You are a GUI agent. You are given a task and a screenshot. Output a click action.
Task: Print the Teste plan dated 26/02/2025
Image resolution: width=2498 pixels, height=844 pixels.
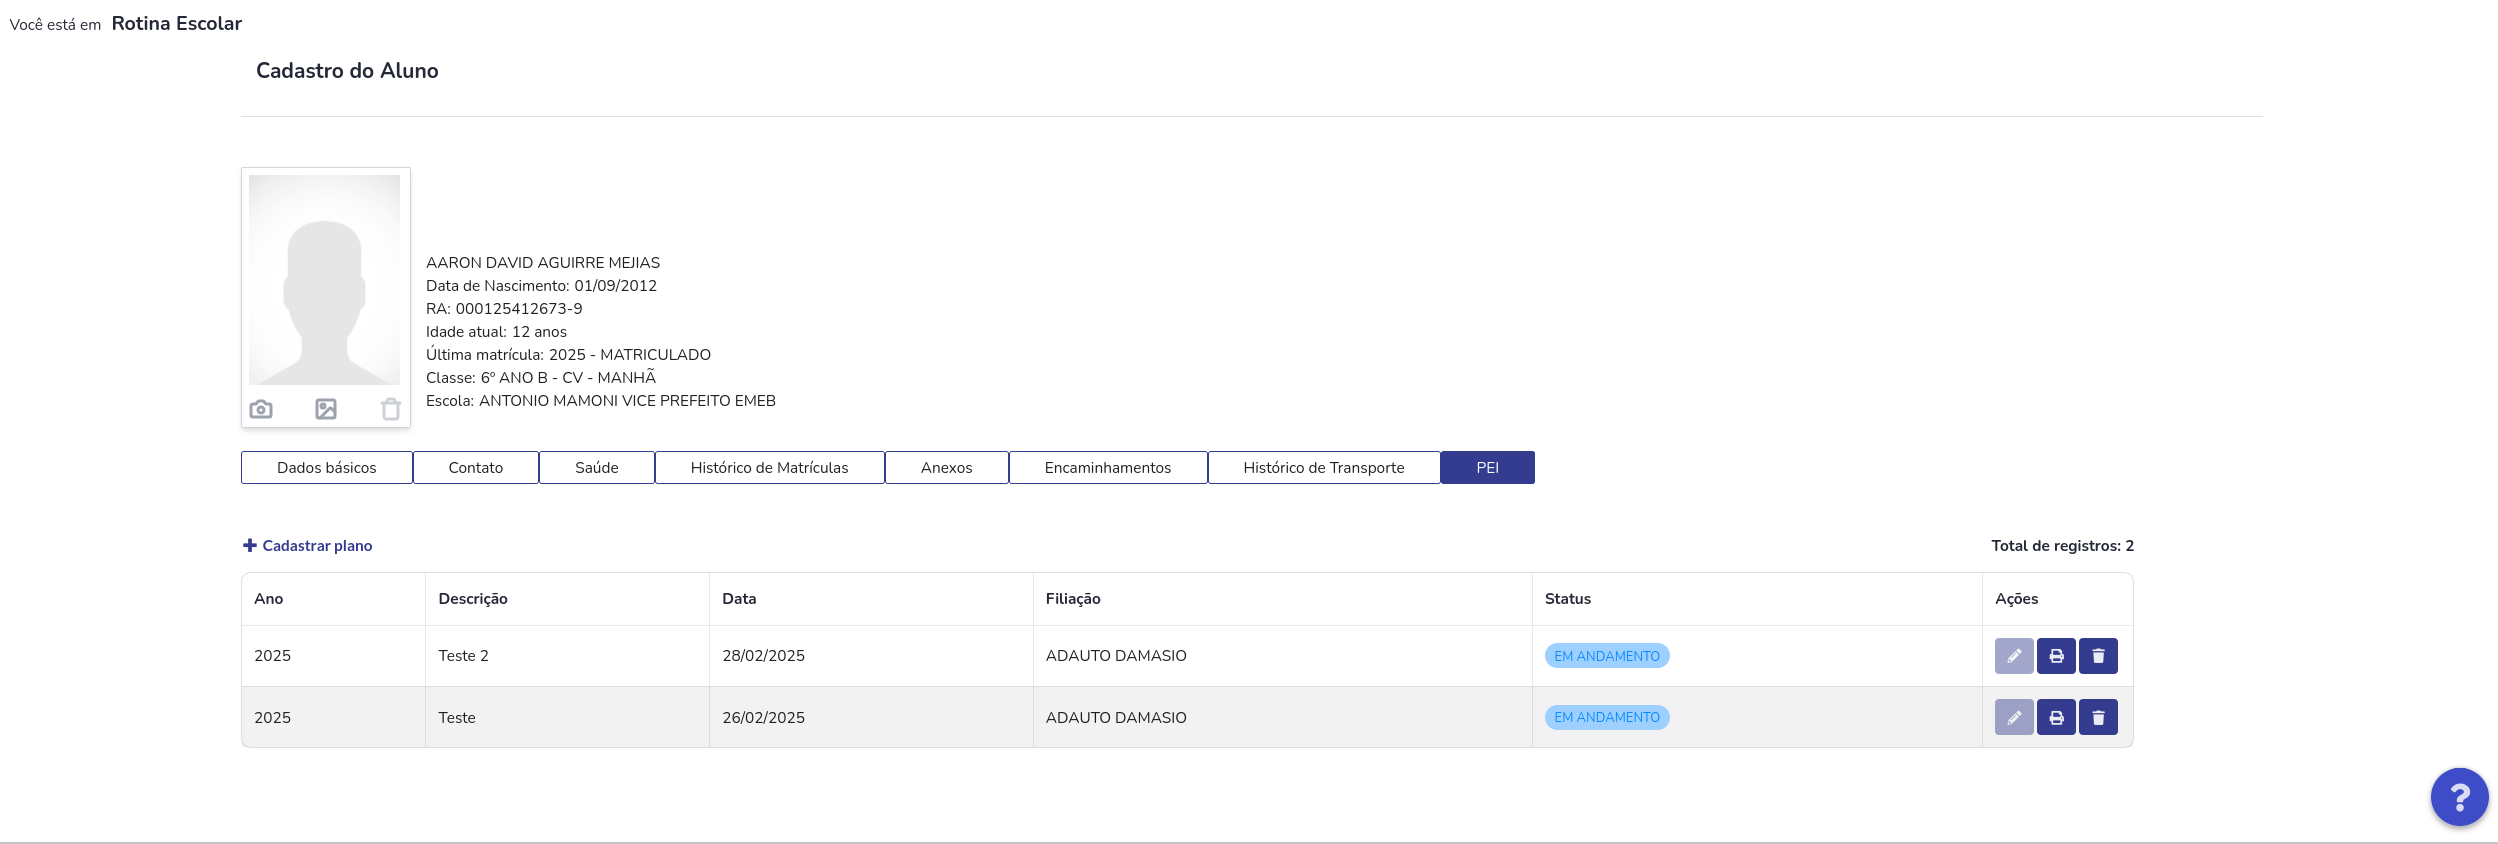tap(2056, 717)
